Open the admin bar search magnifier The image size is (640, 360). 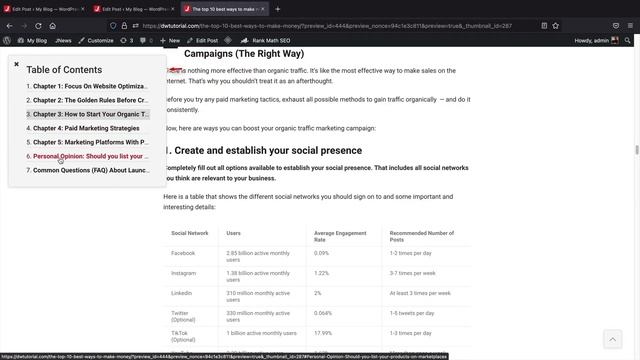pyautogui.click(x=627, y=40)
